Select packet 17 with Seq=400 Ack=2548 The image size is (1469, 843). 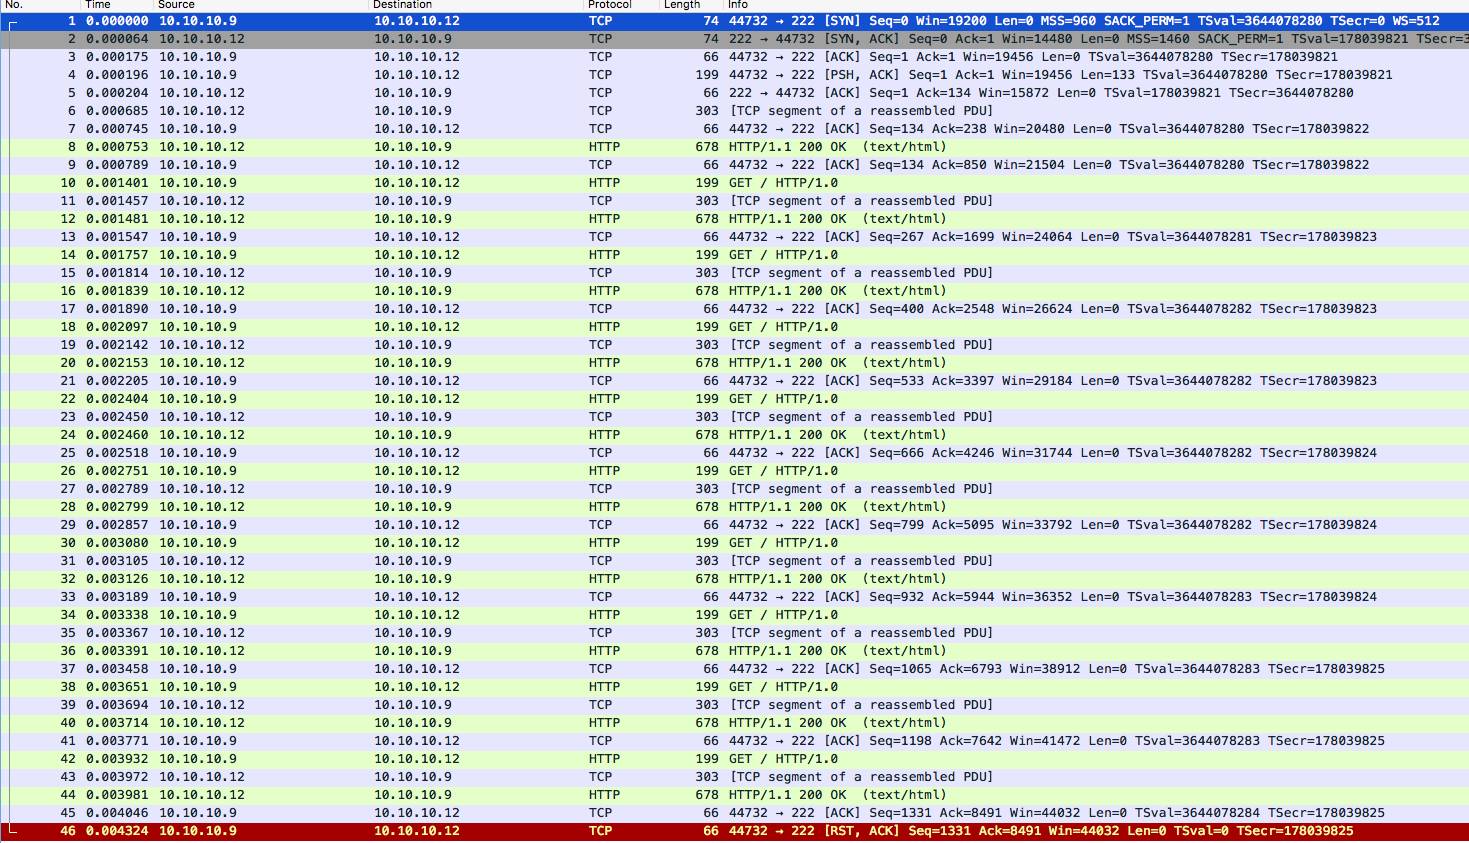tap(734, 309)
